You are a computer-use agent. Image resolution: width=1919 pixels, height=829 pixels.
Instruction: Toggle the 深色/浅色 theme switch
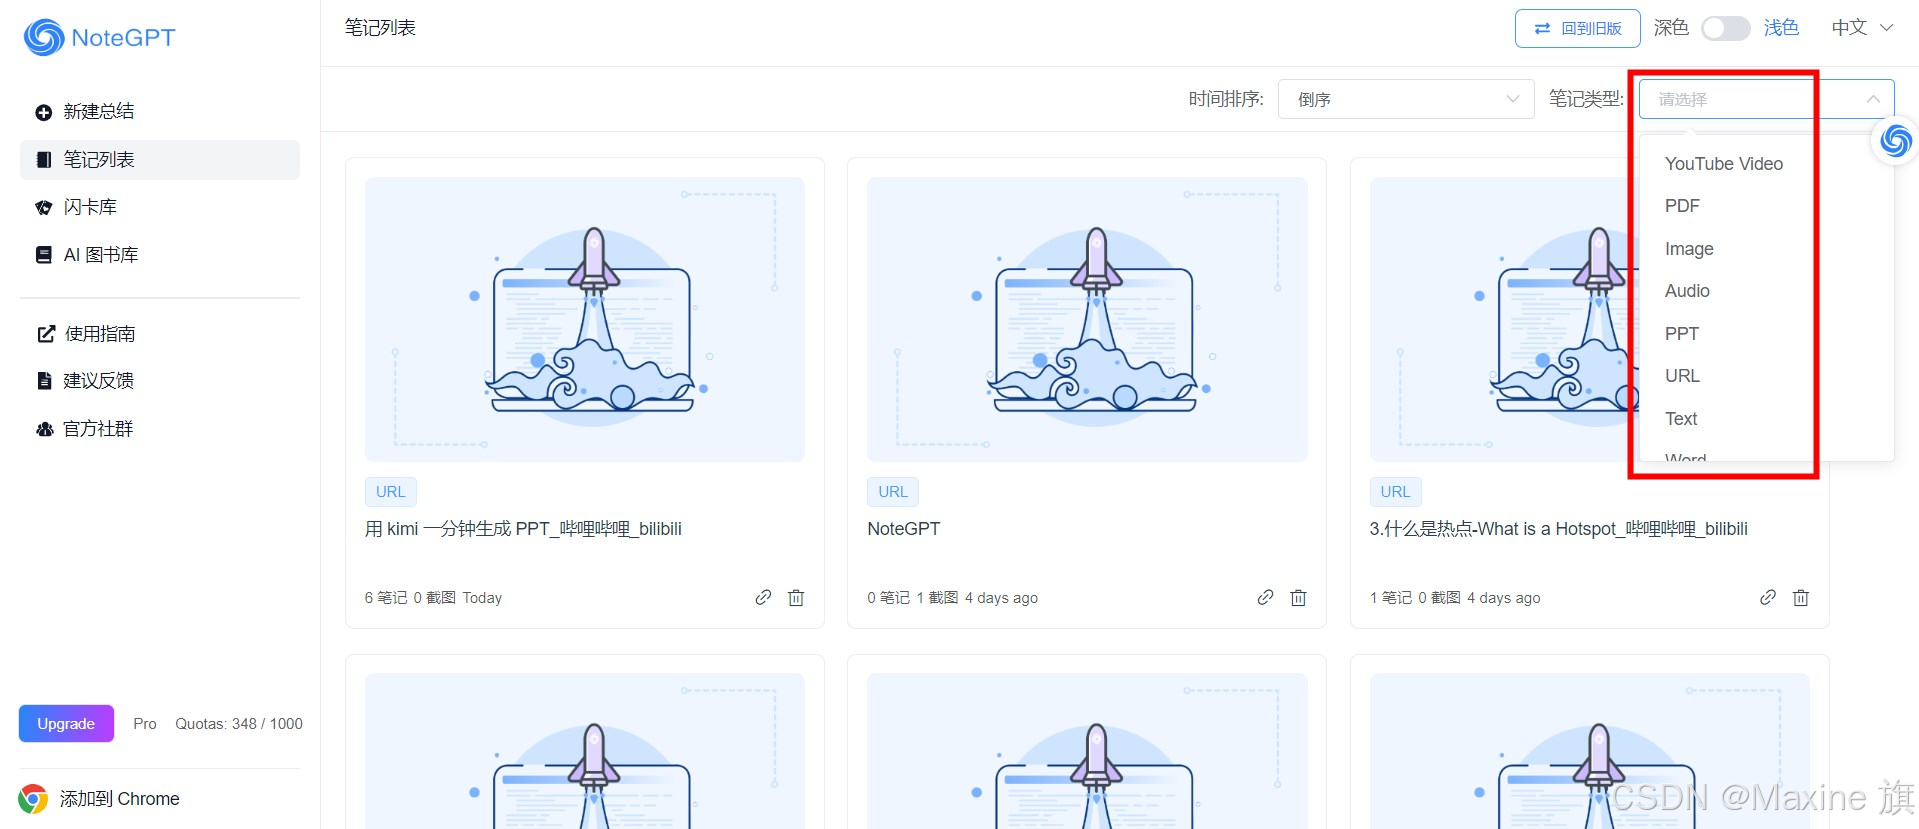pos(1726,28)
